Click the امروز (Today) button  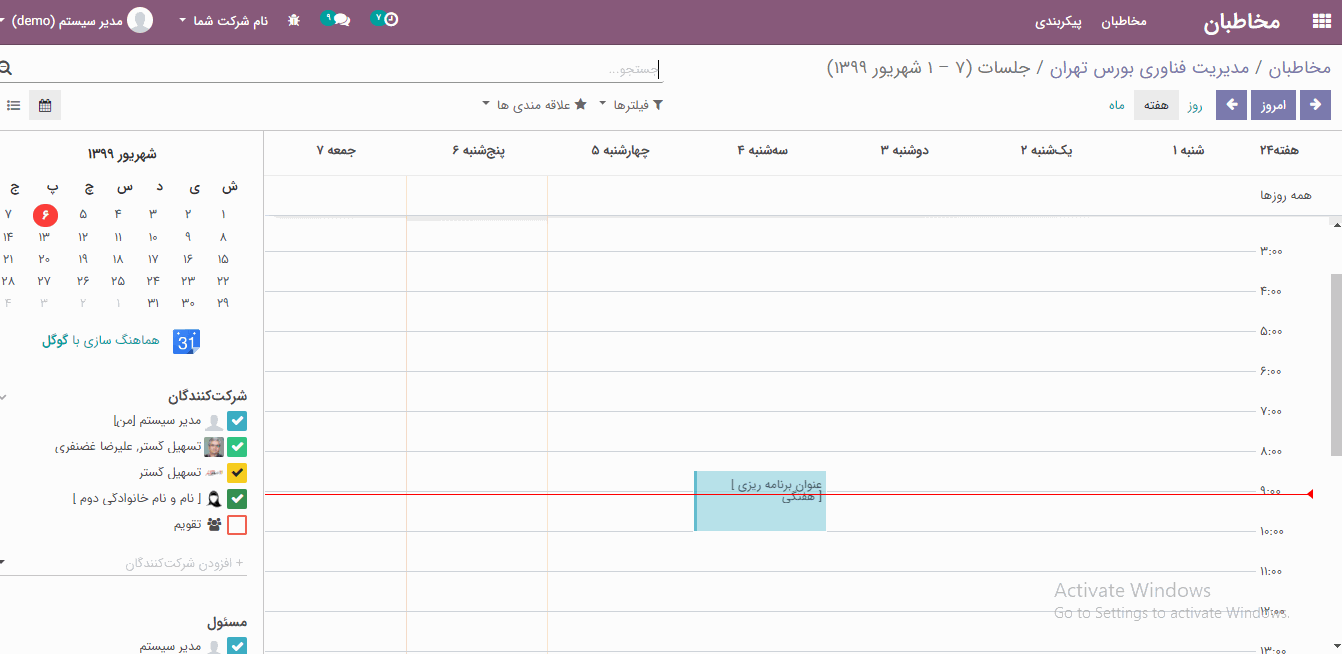click(x=1273, y=105)
